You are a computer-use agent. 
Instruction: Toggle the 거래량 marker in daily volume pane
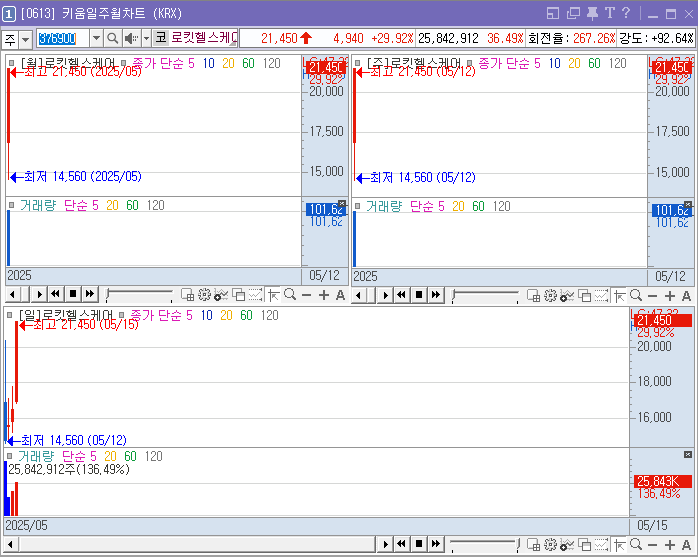(10, 456)
